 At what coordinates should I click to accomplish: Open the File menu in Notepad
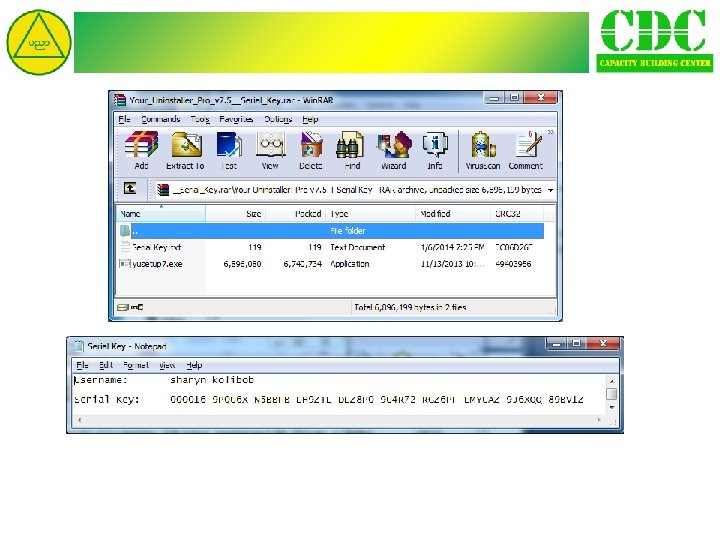[x=82, y=366]
